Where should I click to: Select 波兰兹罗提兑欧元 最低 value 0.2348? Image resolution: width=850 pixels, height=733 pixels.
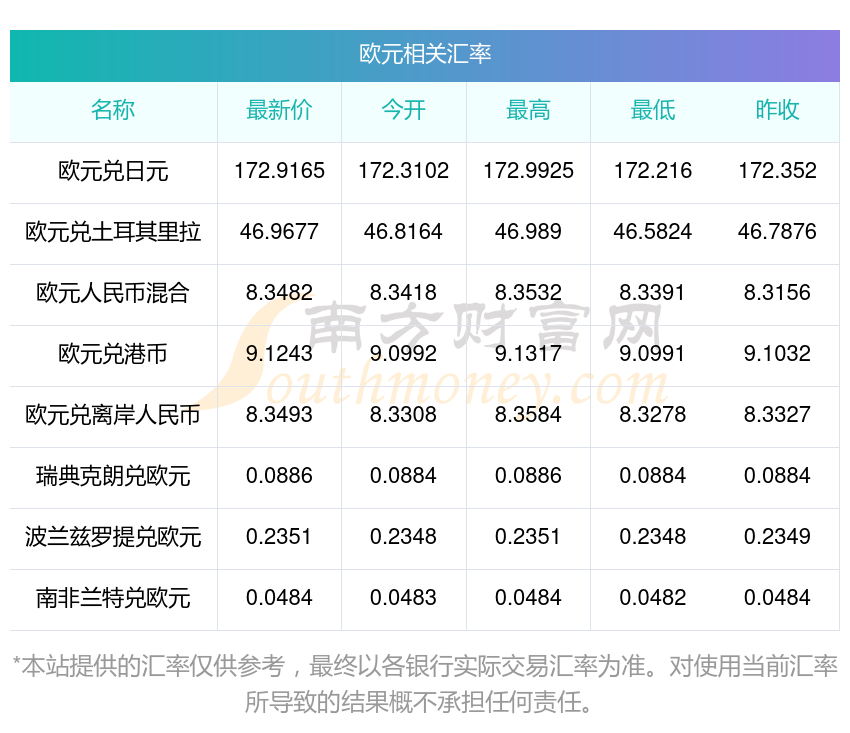click(653, 537)
